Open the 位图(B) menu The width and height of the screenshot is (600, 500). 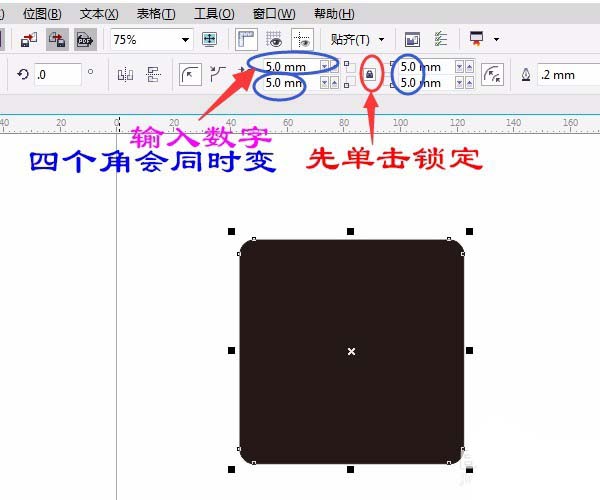42,14
